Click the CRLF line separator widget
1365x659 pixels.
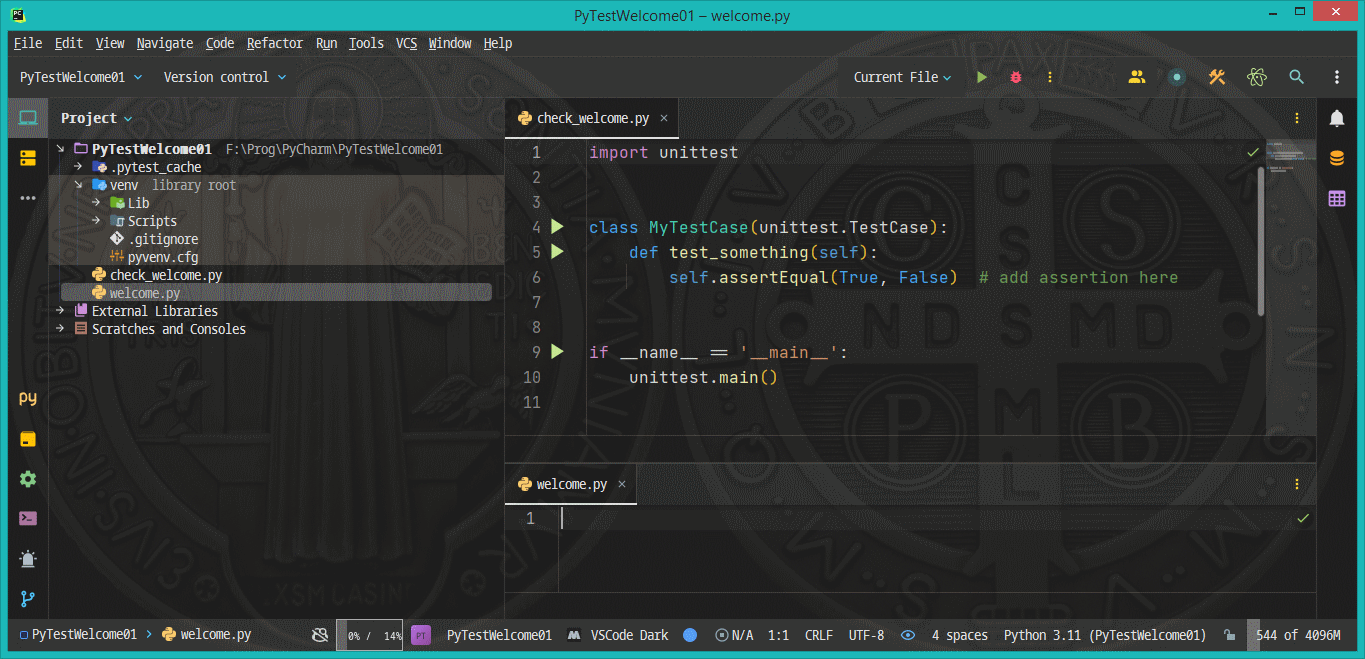(818, 635)
